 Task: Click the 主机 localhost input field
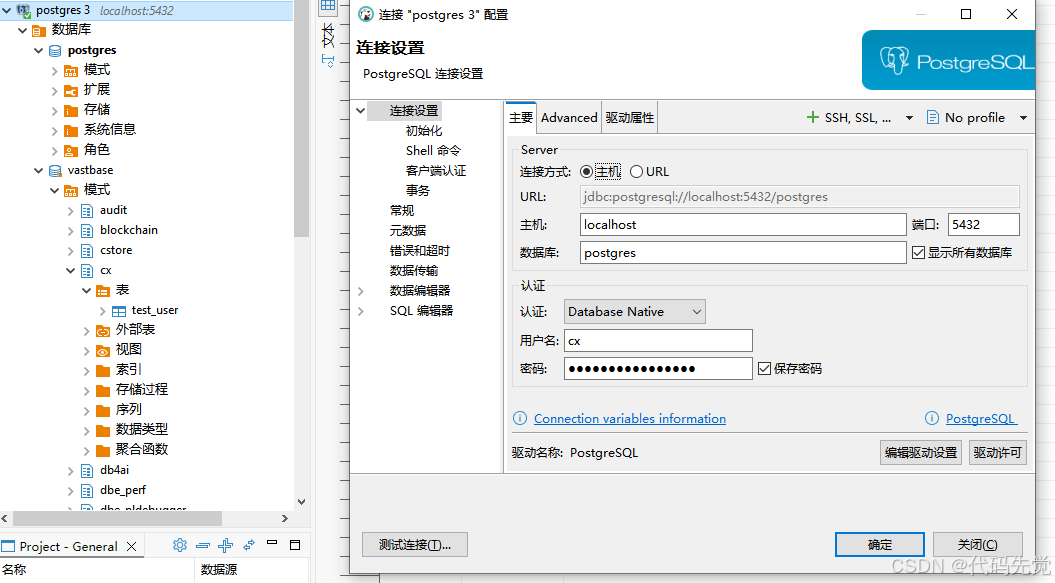pos(743,225)
